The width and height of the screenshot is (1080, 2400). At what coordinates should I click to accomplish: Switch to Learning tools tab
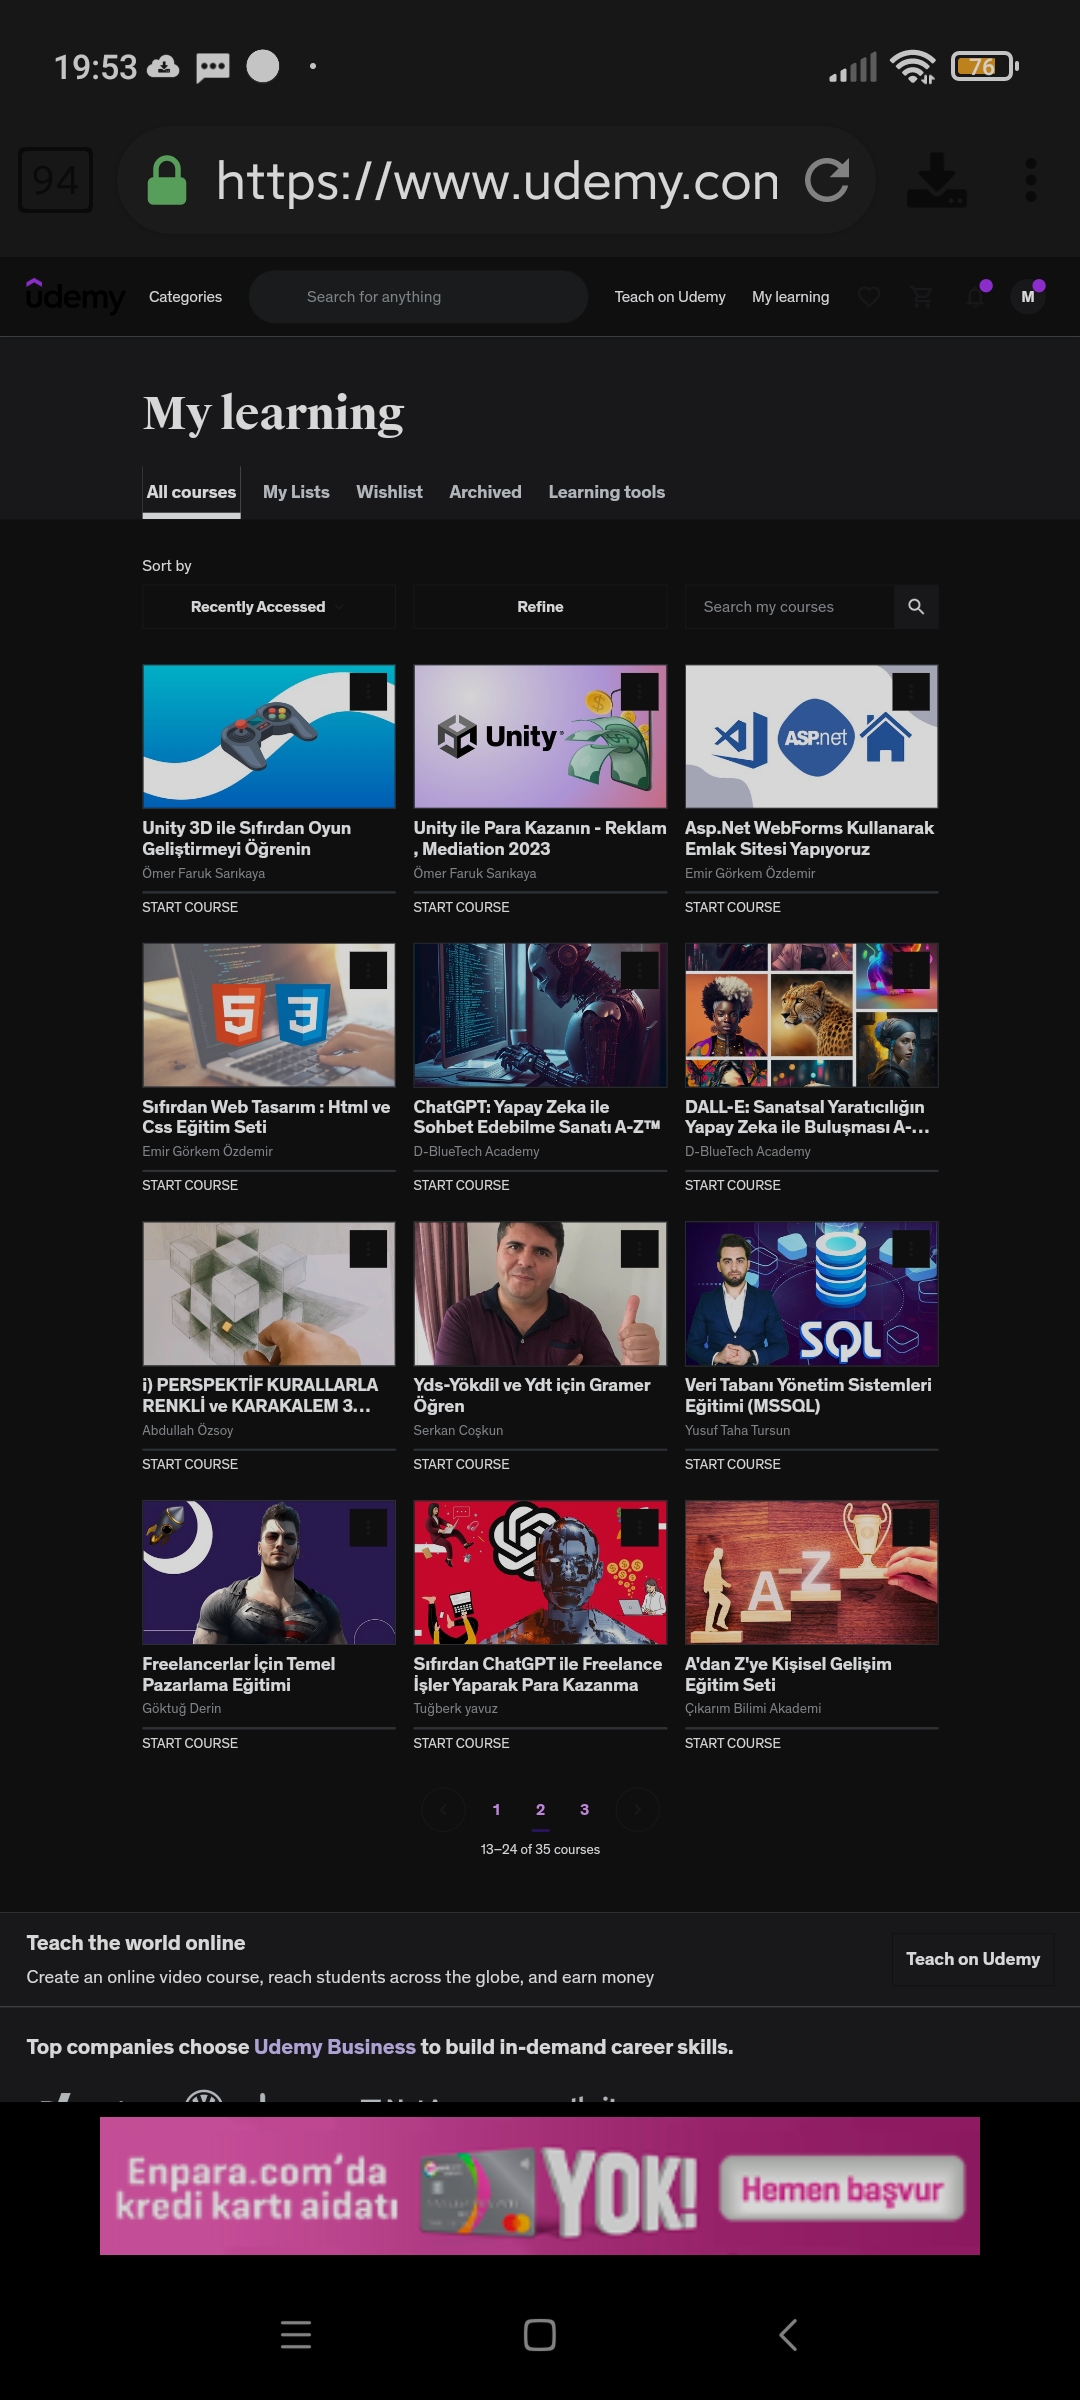(x=606, y=492)
